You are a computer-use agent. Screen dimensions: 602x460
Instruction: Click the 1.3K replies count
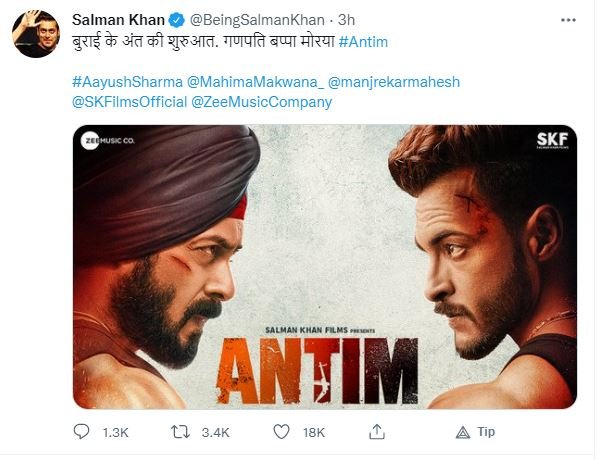115,431
